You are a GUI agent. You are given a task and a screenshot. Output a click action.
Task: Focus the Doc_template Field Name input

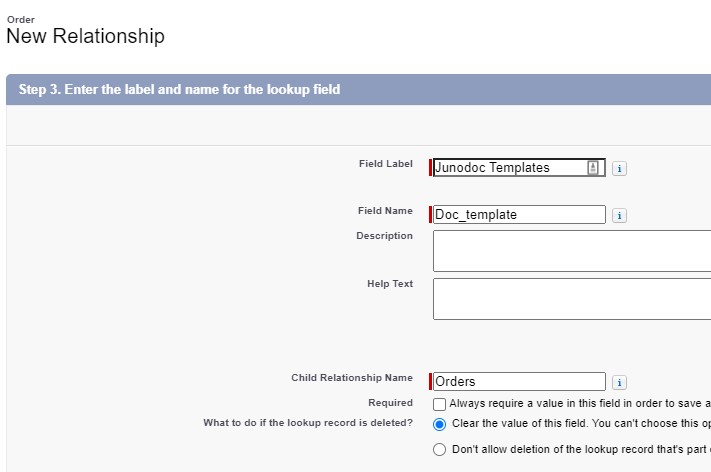pyautogui.click(x=519, y=214)
